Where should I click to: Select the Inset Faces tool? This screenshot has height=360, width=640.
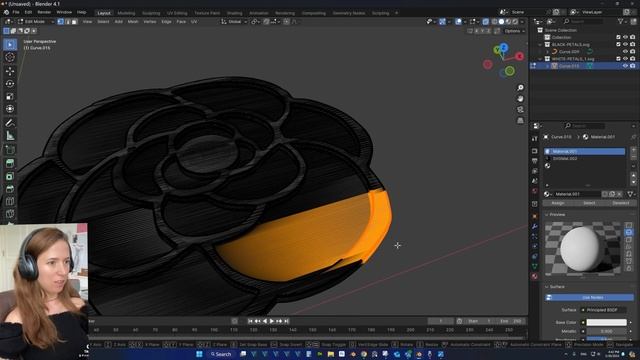(10, 176)
